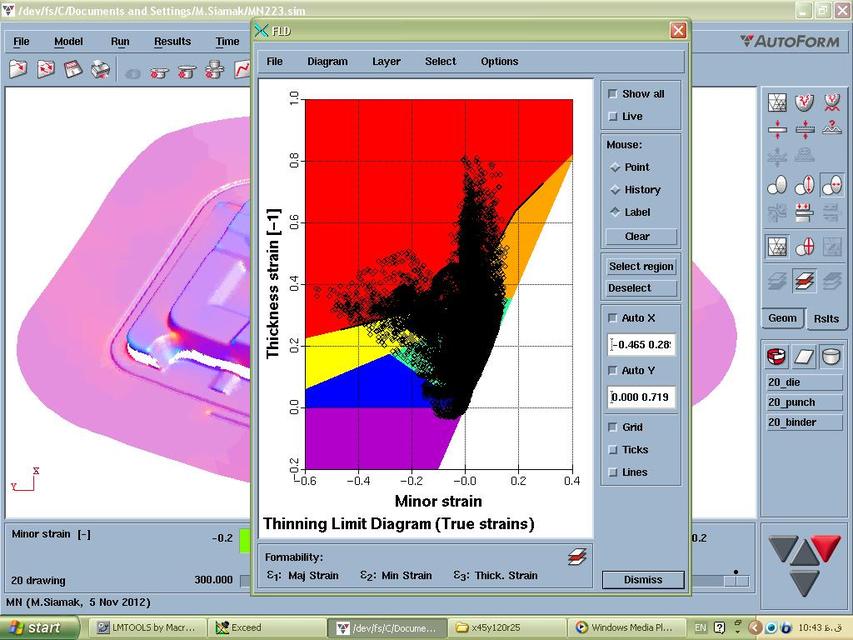
Task: Enable the Ticks checkbox
Action: coord(613,450)
